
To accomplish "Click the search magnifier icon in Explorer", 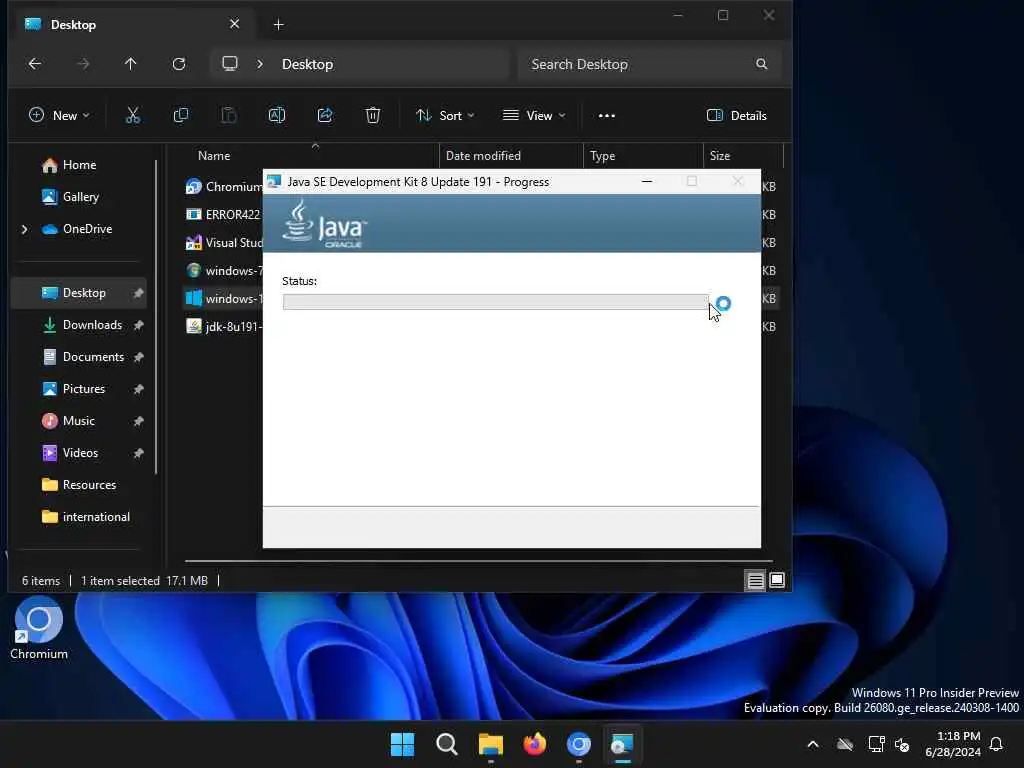I will (x=761, y=64).
